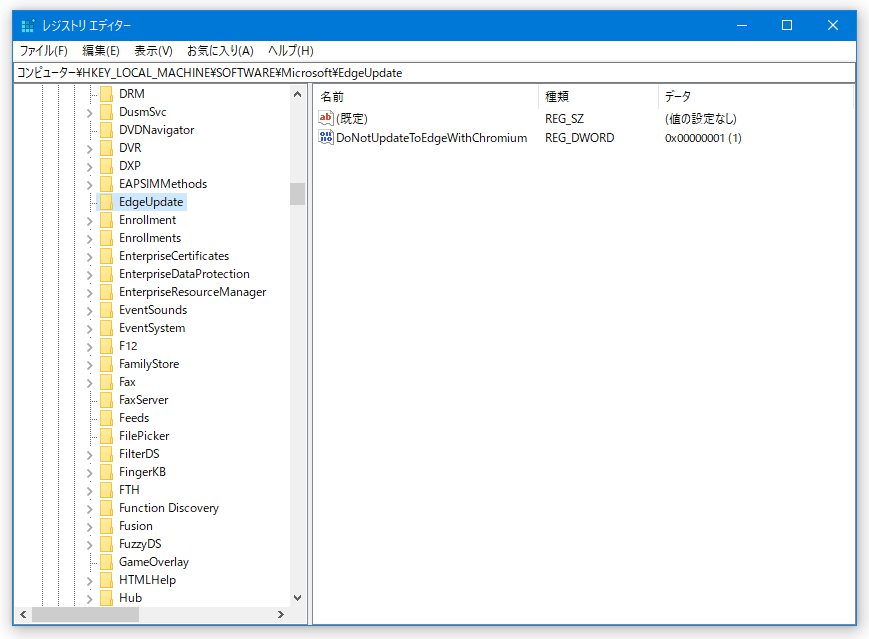The image size is (869, 639).
Task: Sort by the データ column header
Action: [x=756, y=96]
